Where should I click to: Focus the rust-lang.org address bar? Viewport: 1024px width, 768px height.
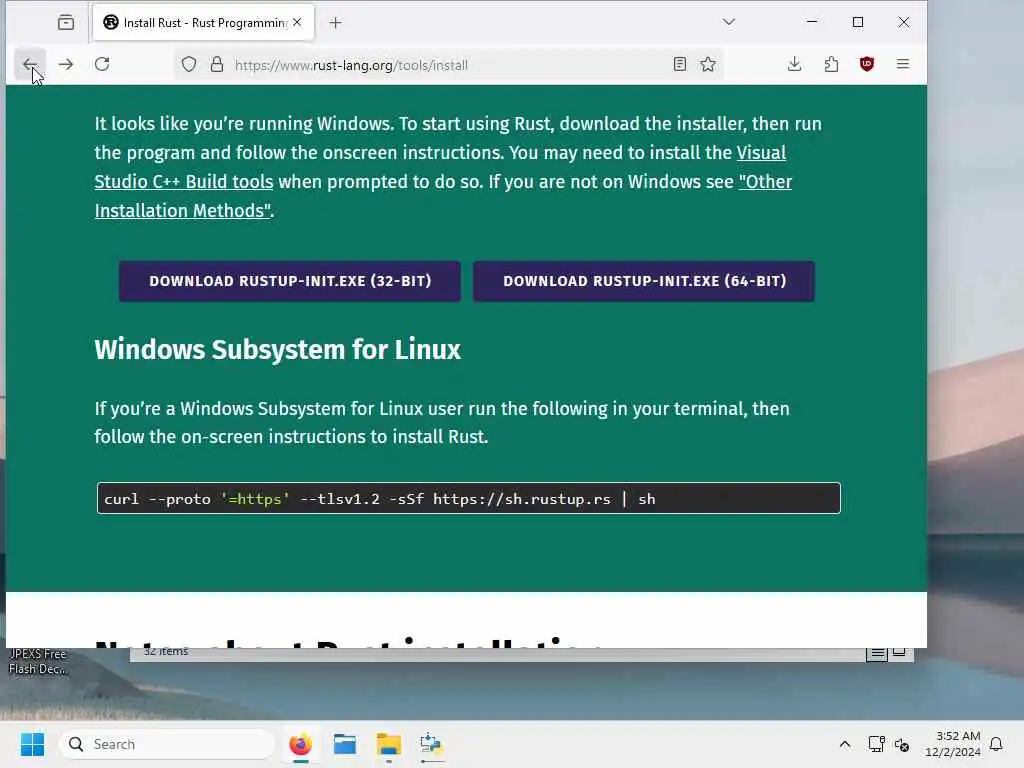coord(451,65)
